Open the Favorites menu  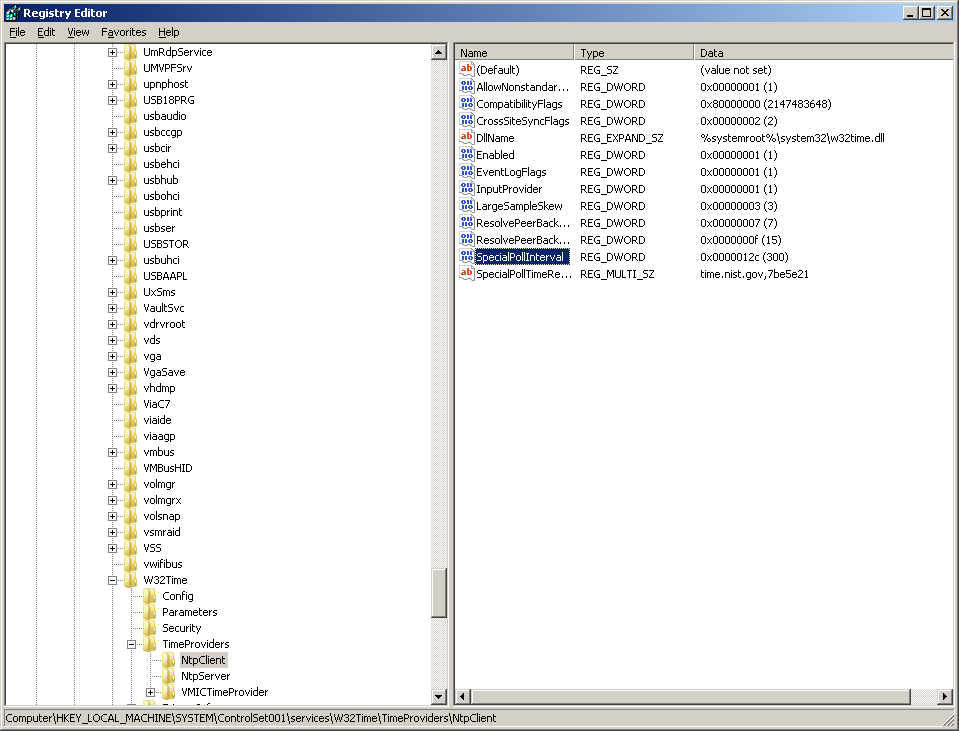tap(124, 32)
